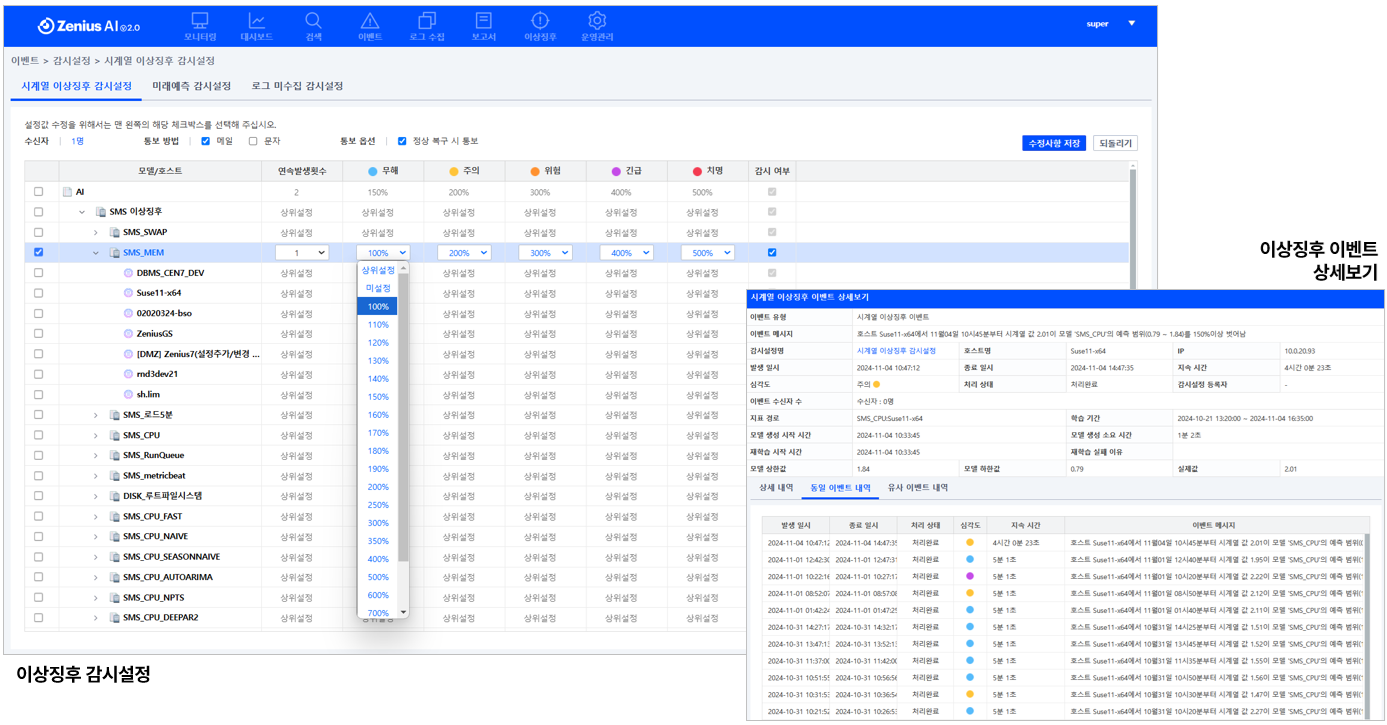Click the host icon beside sh.lim

click(128, 394)
